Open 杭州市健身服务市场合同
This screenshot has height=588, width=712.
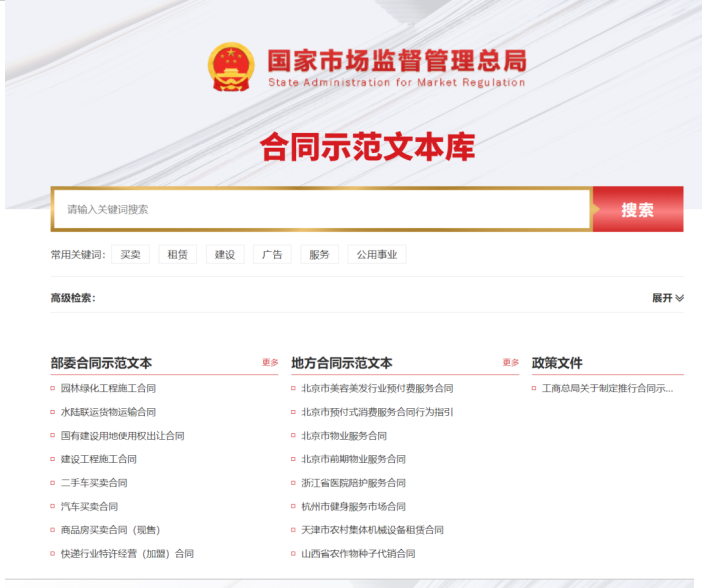coord(354,506)
